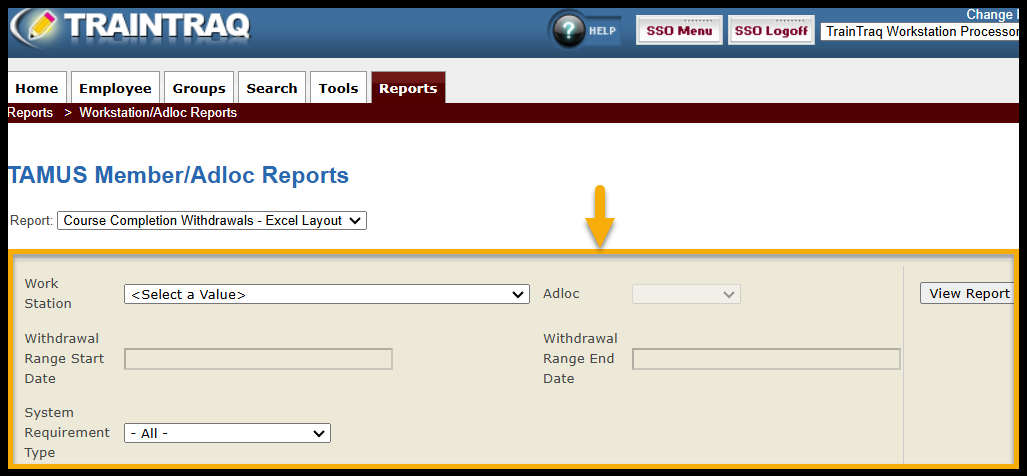Open the Search tab
The height and width of the screenshot is (476, 1027).
tap(272, 88)
